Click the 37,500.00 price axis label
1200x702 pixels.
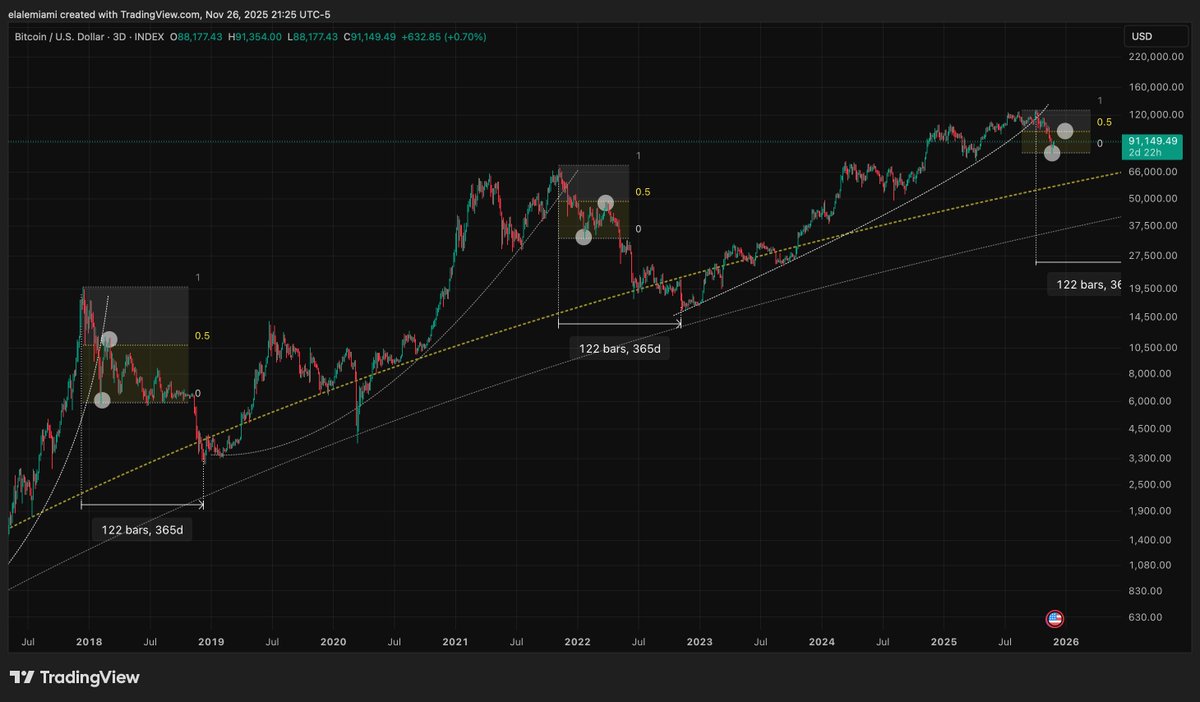pos(1154,226)
